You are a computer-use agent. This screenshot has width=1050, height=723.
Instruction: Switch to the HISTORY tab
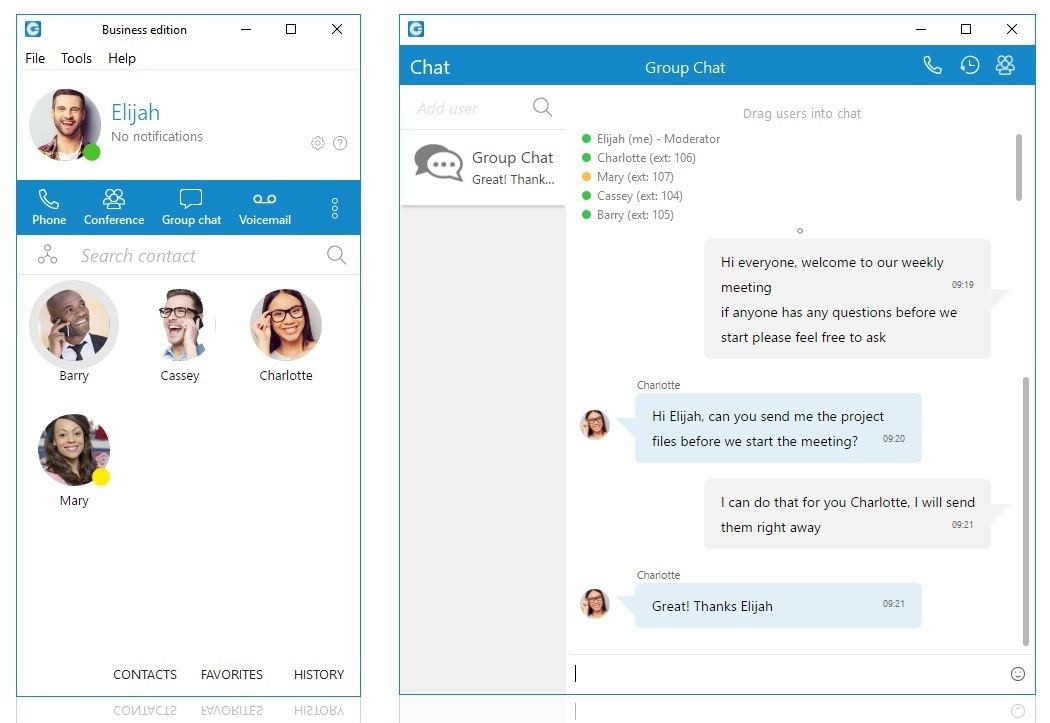point(318,675)
